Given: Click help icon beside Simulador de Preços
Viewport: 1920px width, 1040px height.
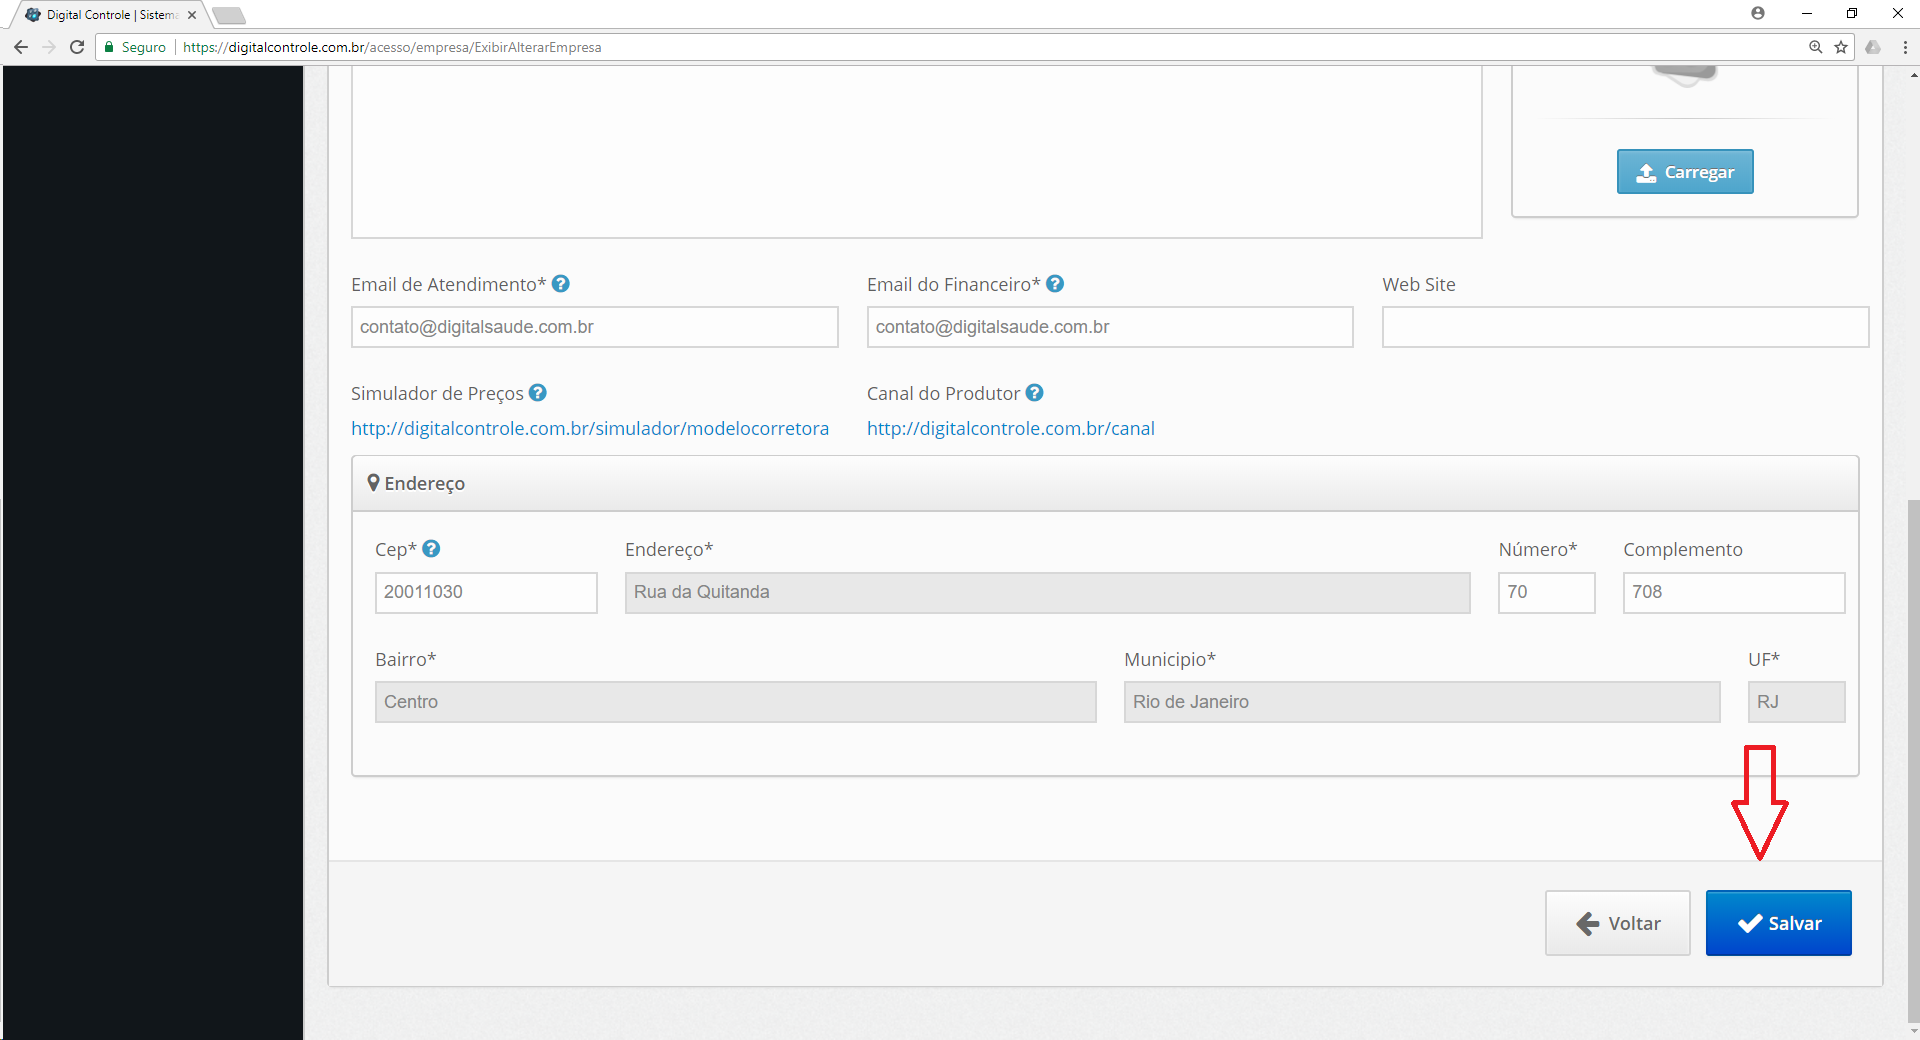Looking at the screenshot, I should click(x=538, y=393).
